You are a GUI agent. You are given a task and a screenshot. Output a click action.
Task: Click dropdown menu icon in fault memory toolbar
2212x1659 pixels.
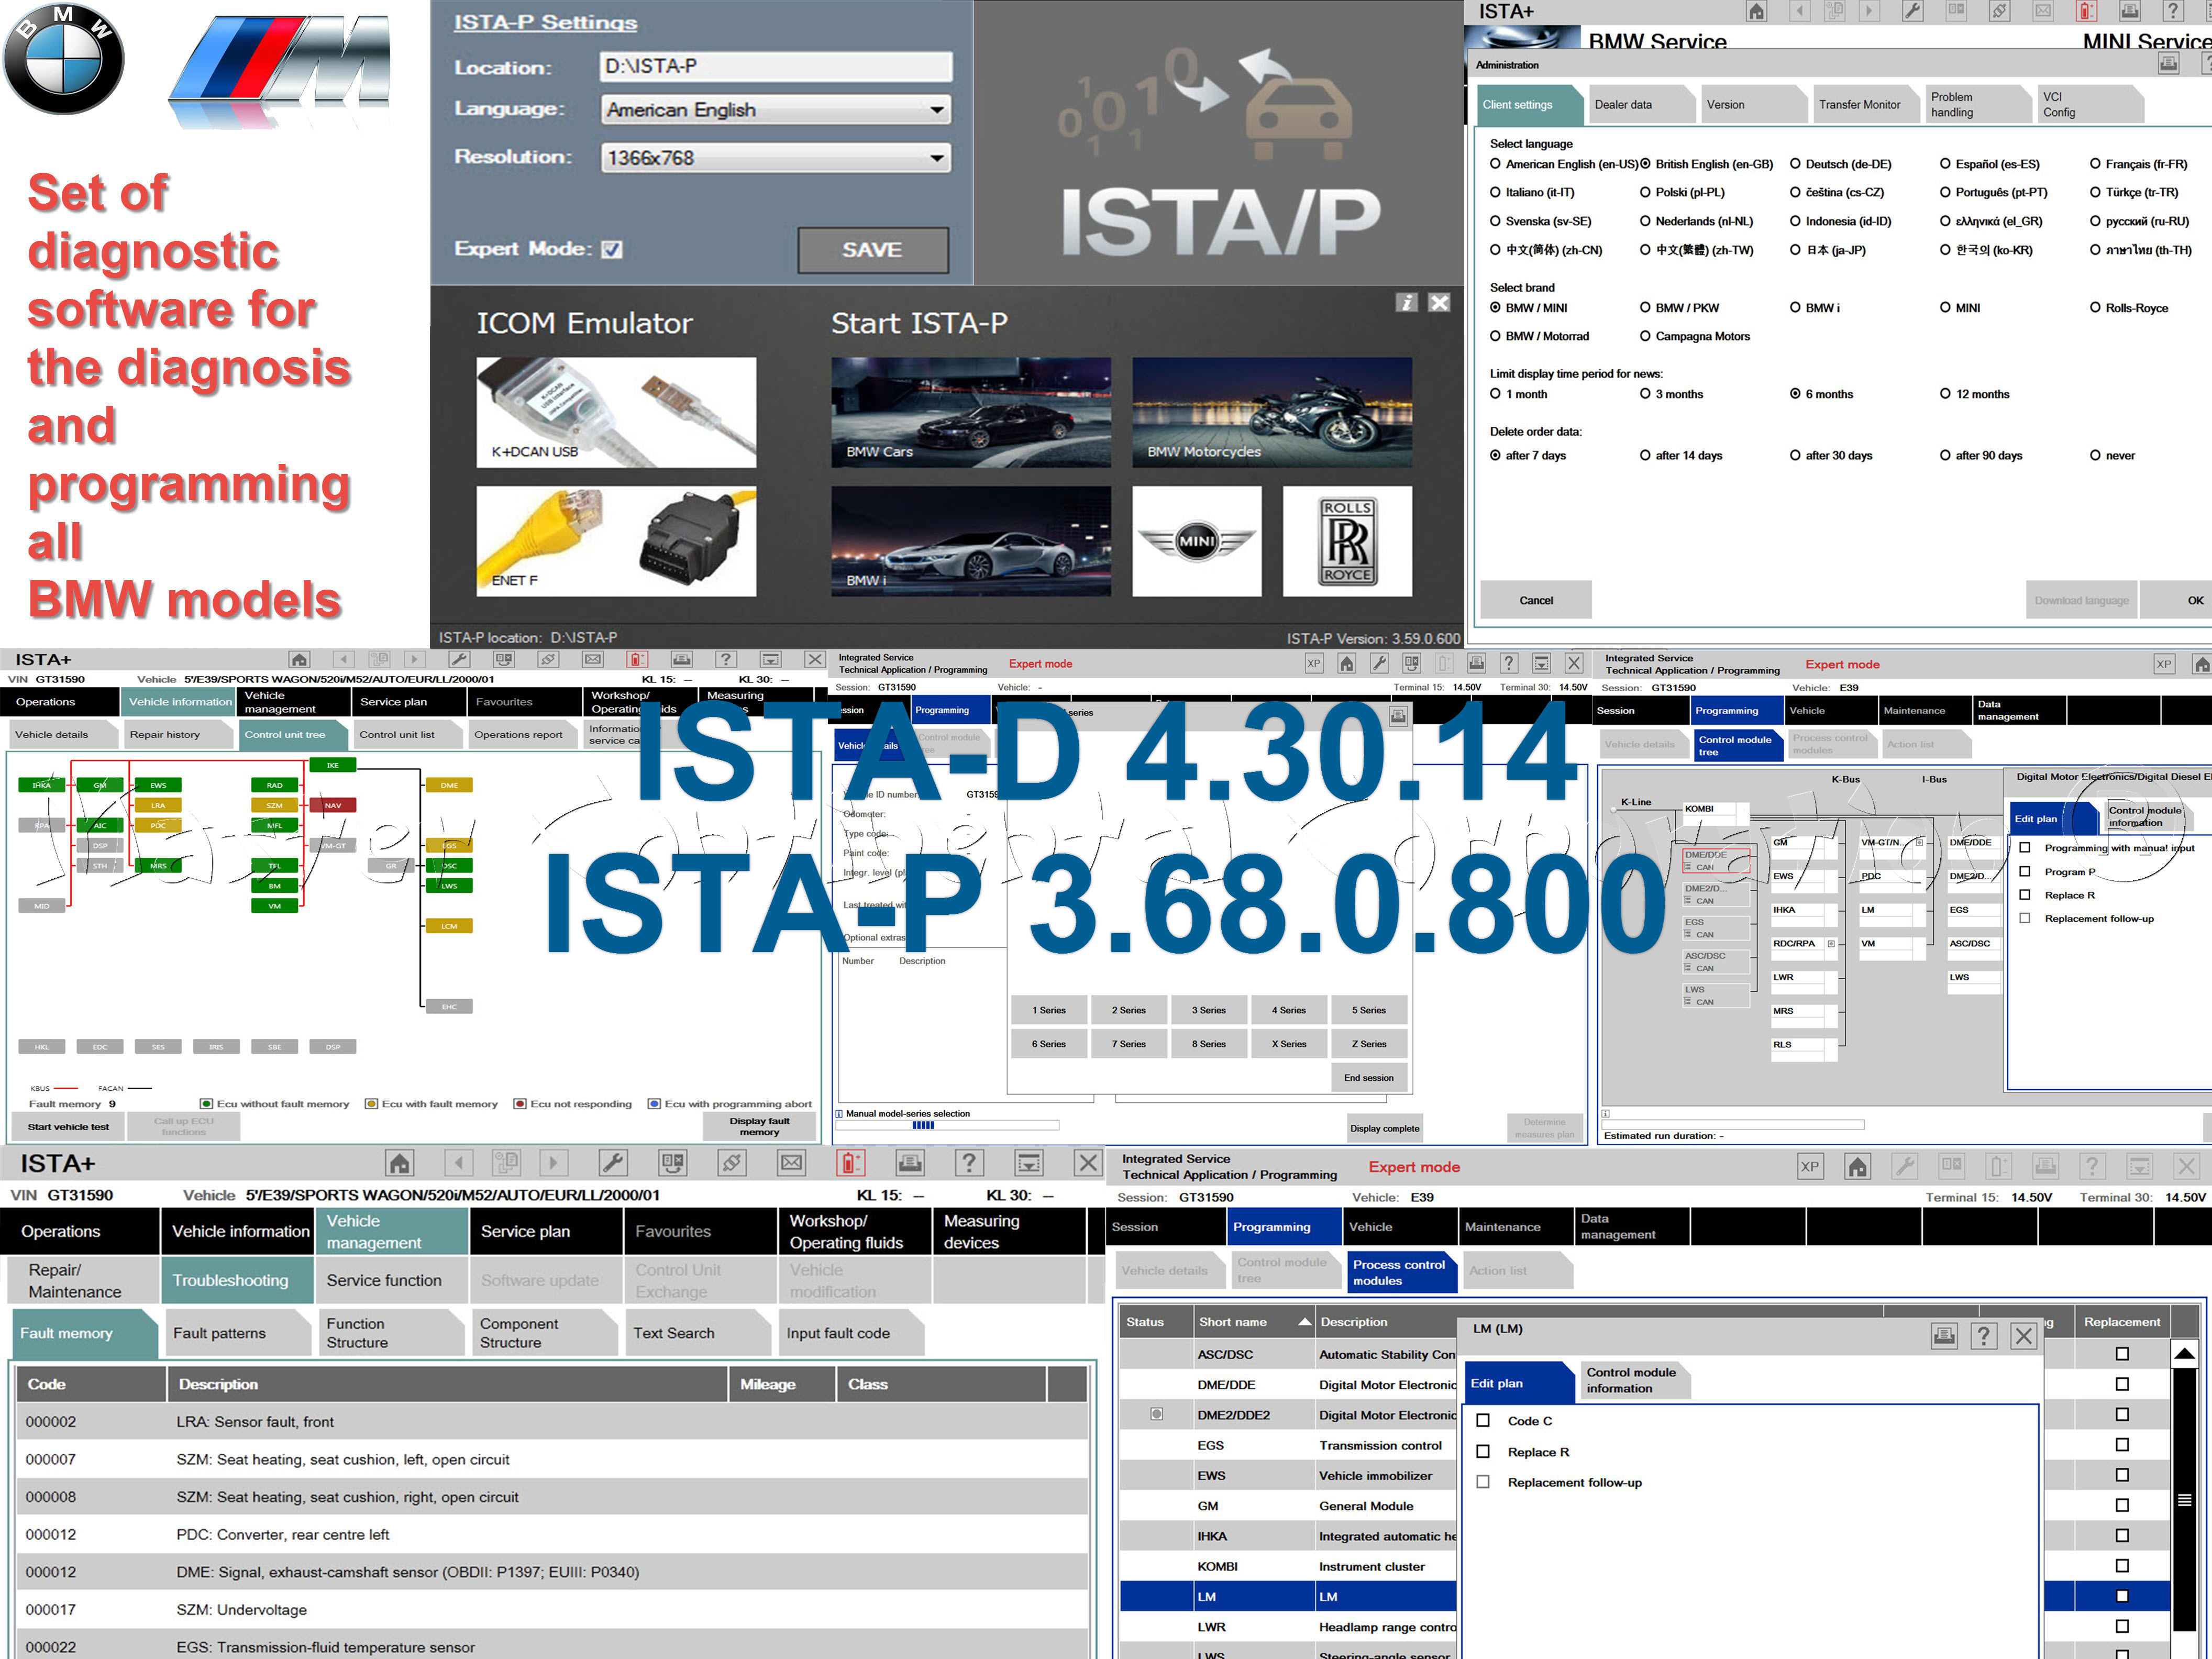point(1028,1163)
